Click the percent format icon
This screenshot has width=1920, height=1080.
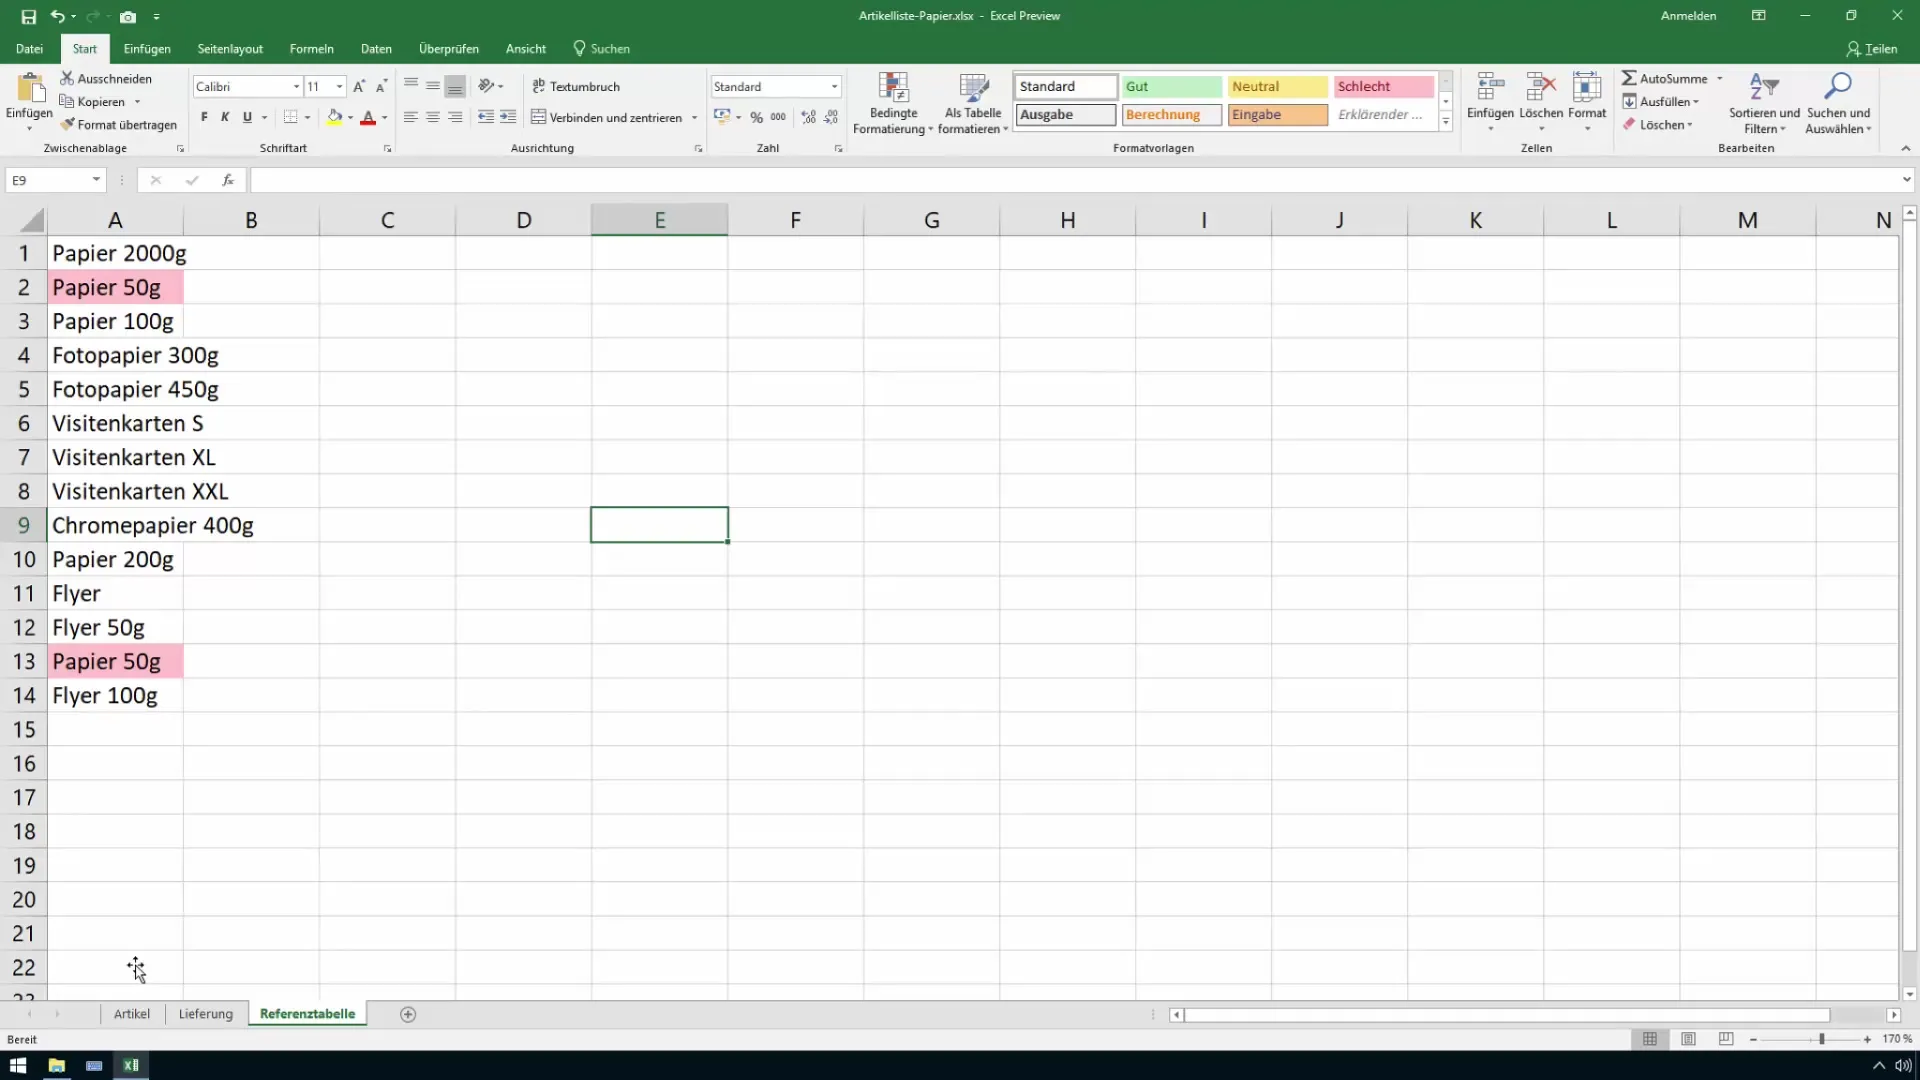(757, 117)
